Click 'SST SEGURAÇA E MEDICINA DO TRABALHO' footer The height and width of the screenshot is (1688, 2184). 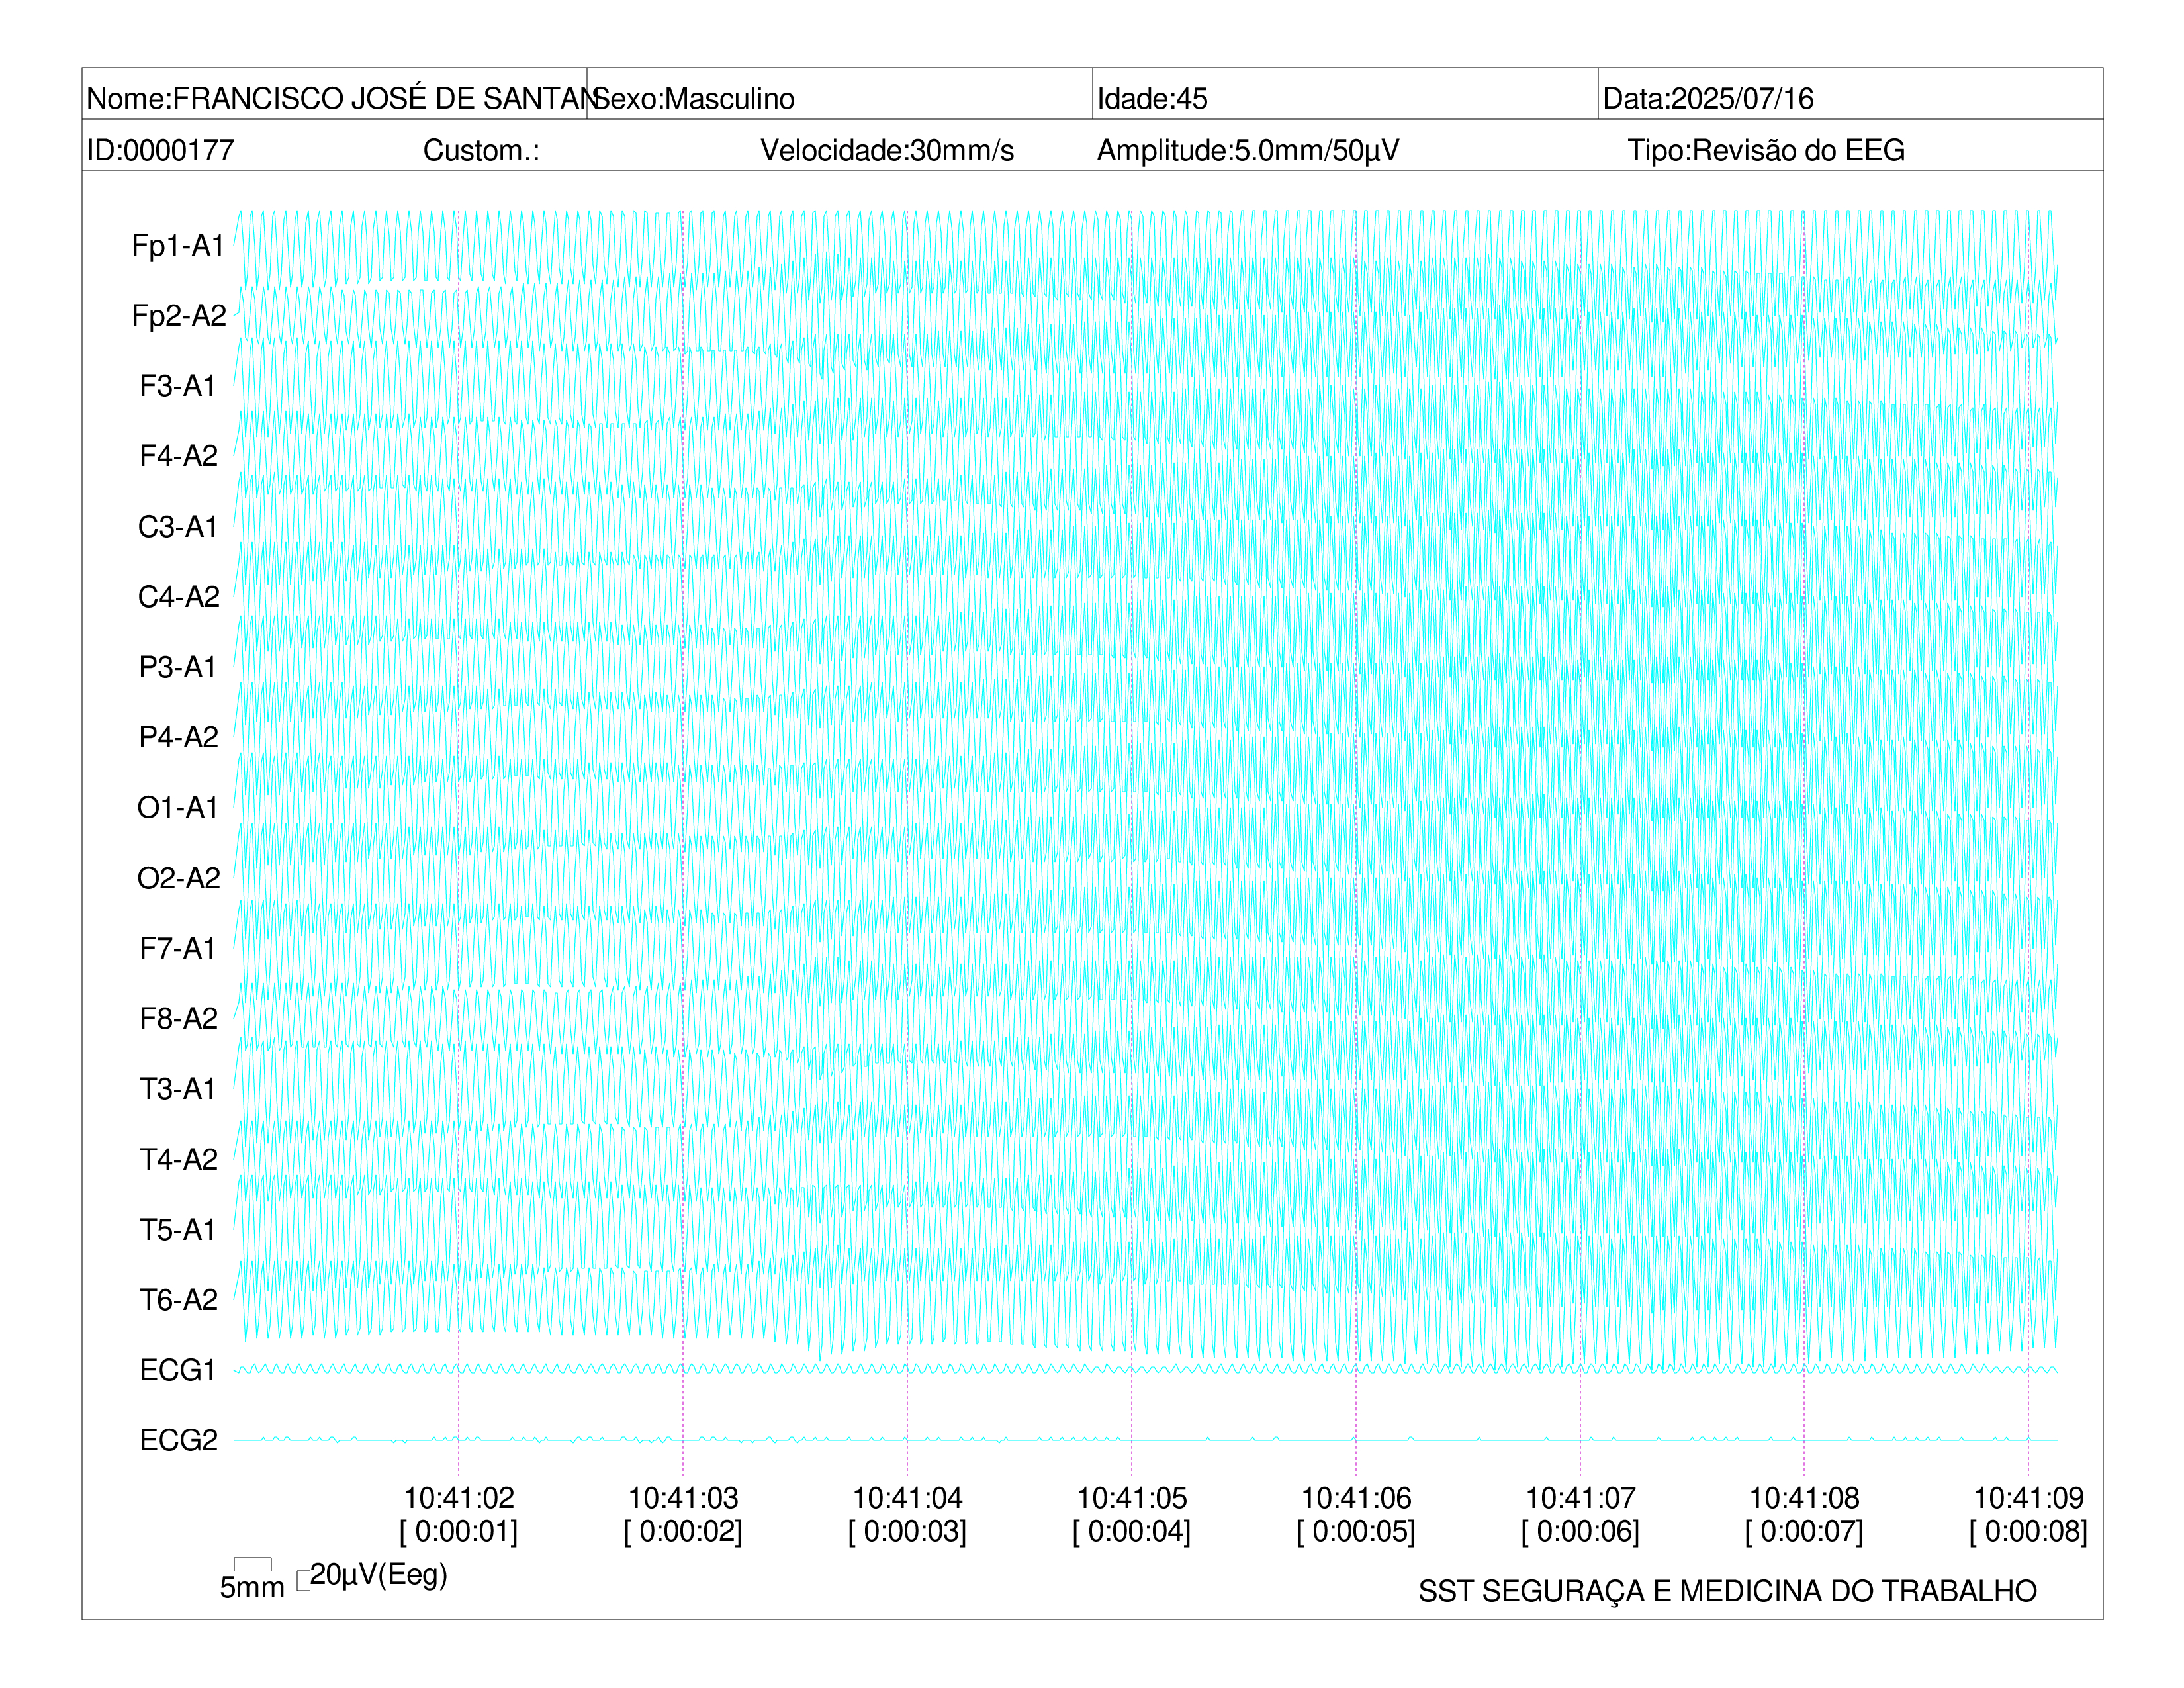click(x=1727, y=1591)
